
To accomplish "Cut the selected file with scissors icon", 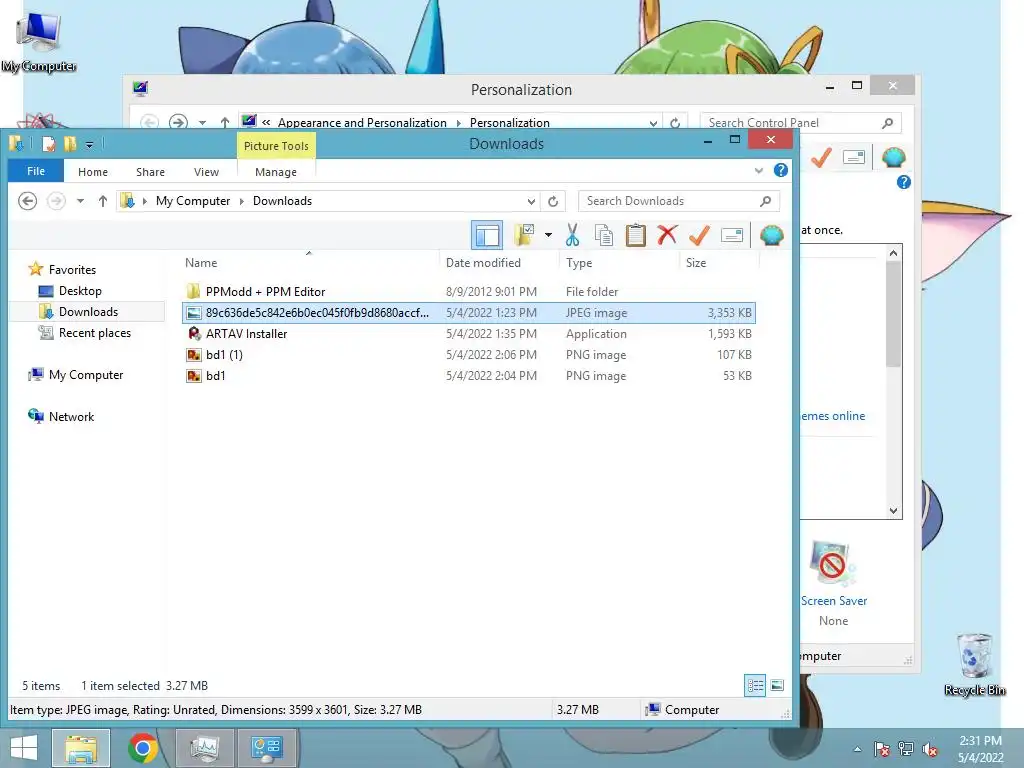I will pos(573,235).
